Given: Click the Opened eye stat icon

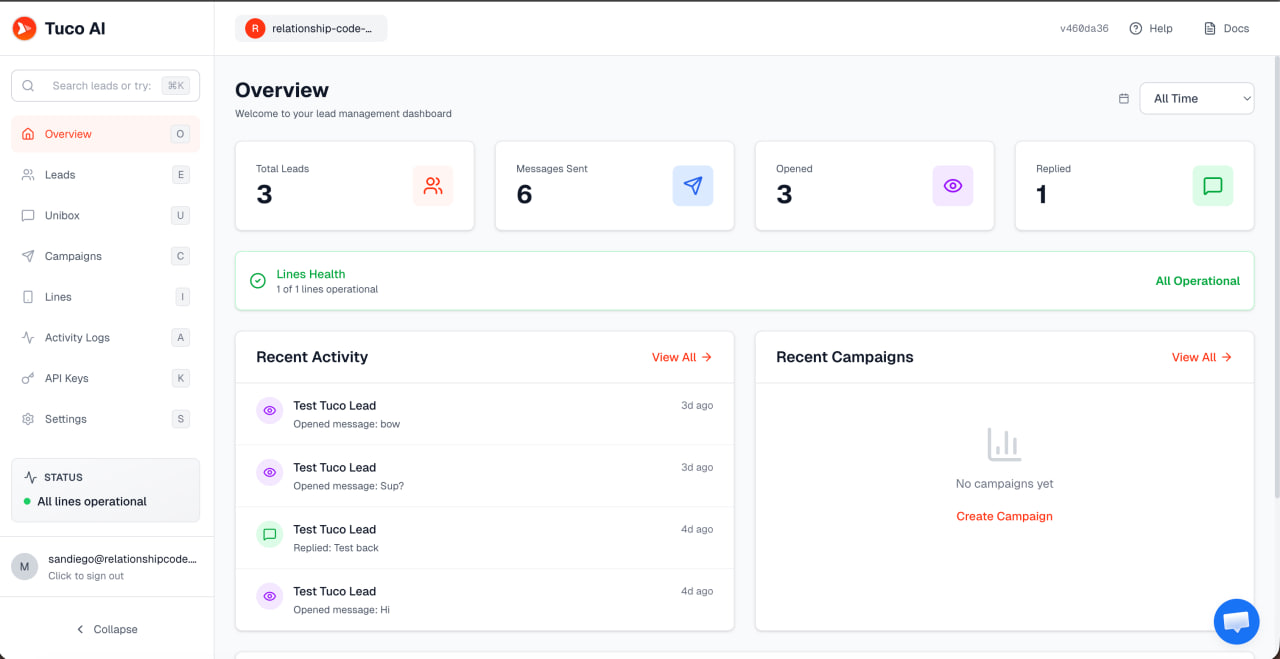Looking at the screenshot, I should point(952,186).
